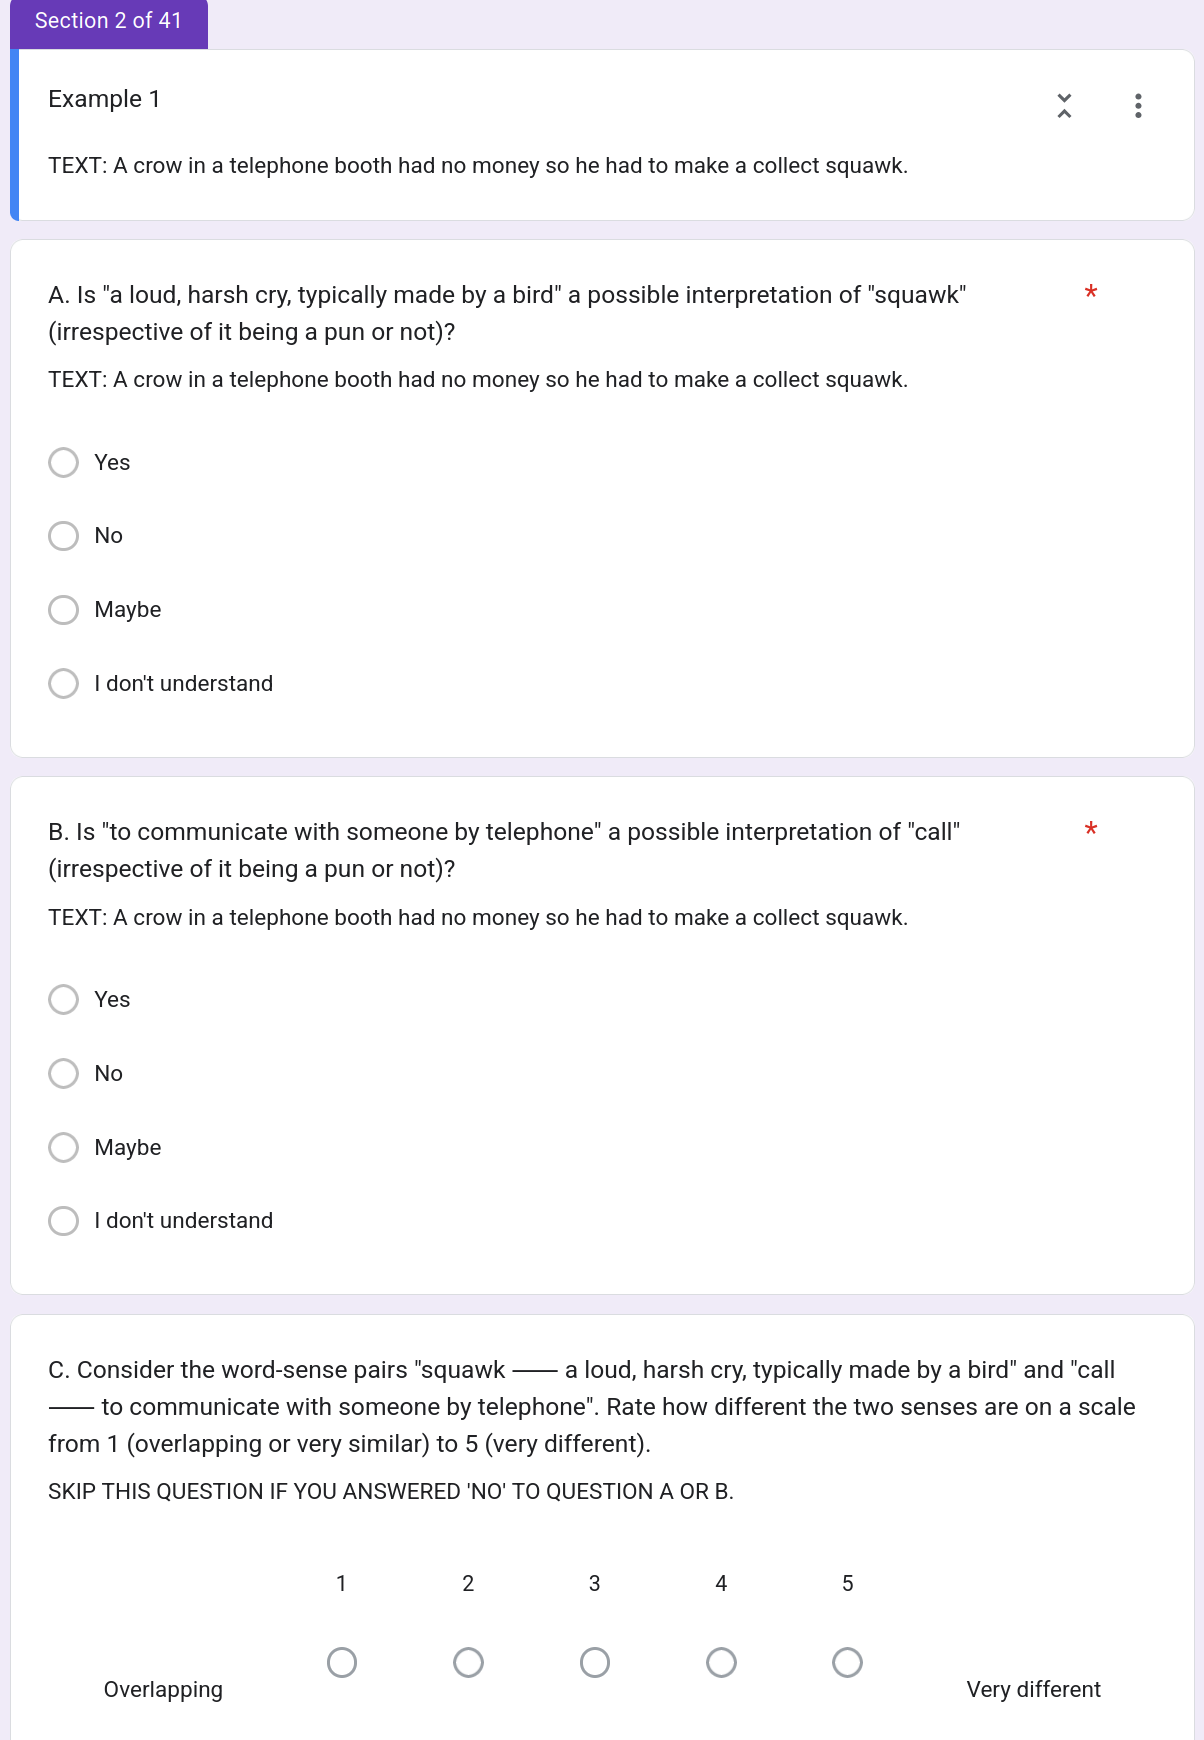Rate sense difference as 2 on scale
The width and height of the screenshot is (1204, 1740).
(x=468, y=1662)
